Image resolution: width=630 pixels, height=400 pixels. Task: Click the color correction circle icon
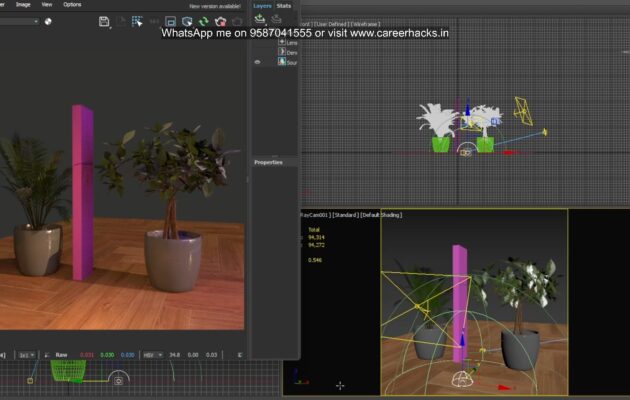[x=48, y=21]
